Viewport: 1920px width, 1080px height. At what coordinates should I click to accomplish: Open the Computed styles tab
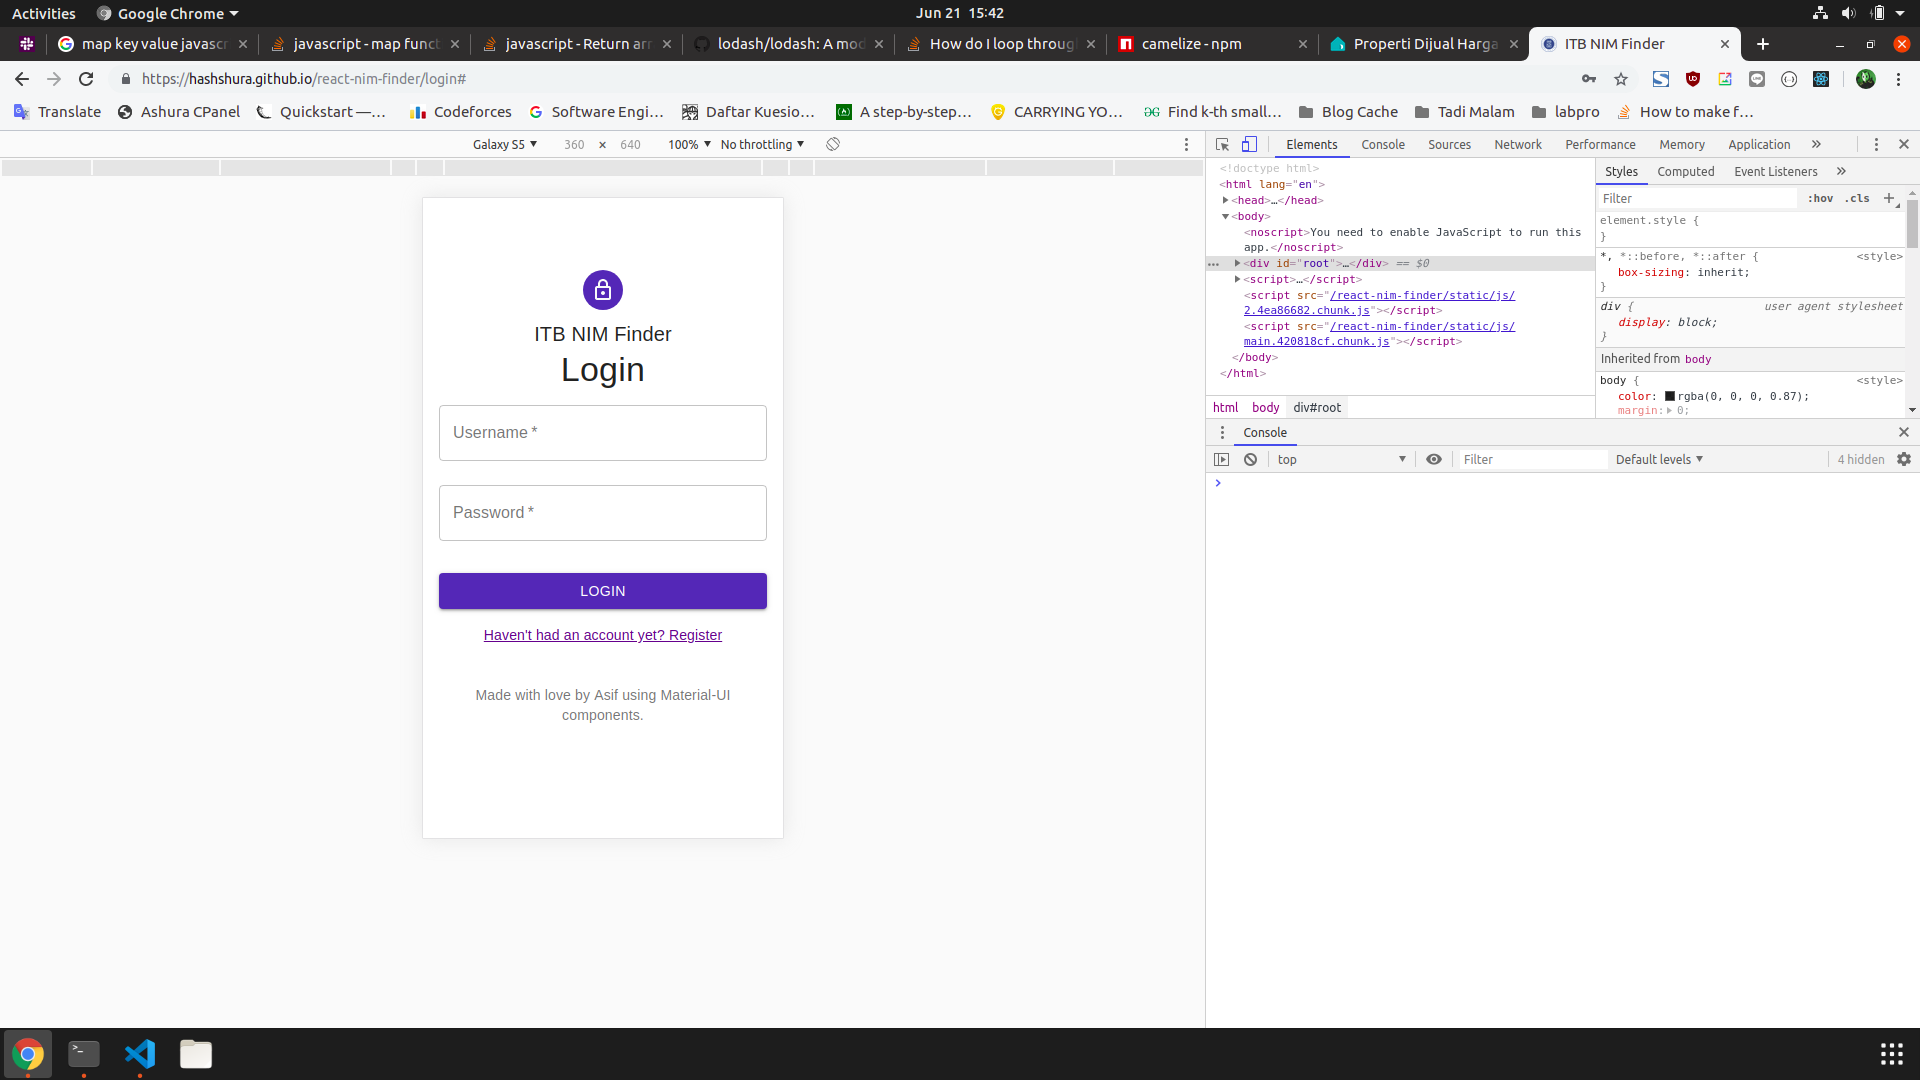[x=1686, y=171]
